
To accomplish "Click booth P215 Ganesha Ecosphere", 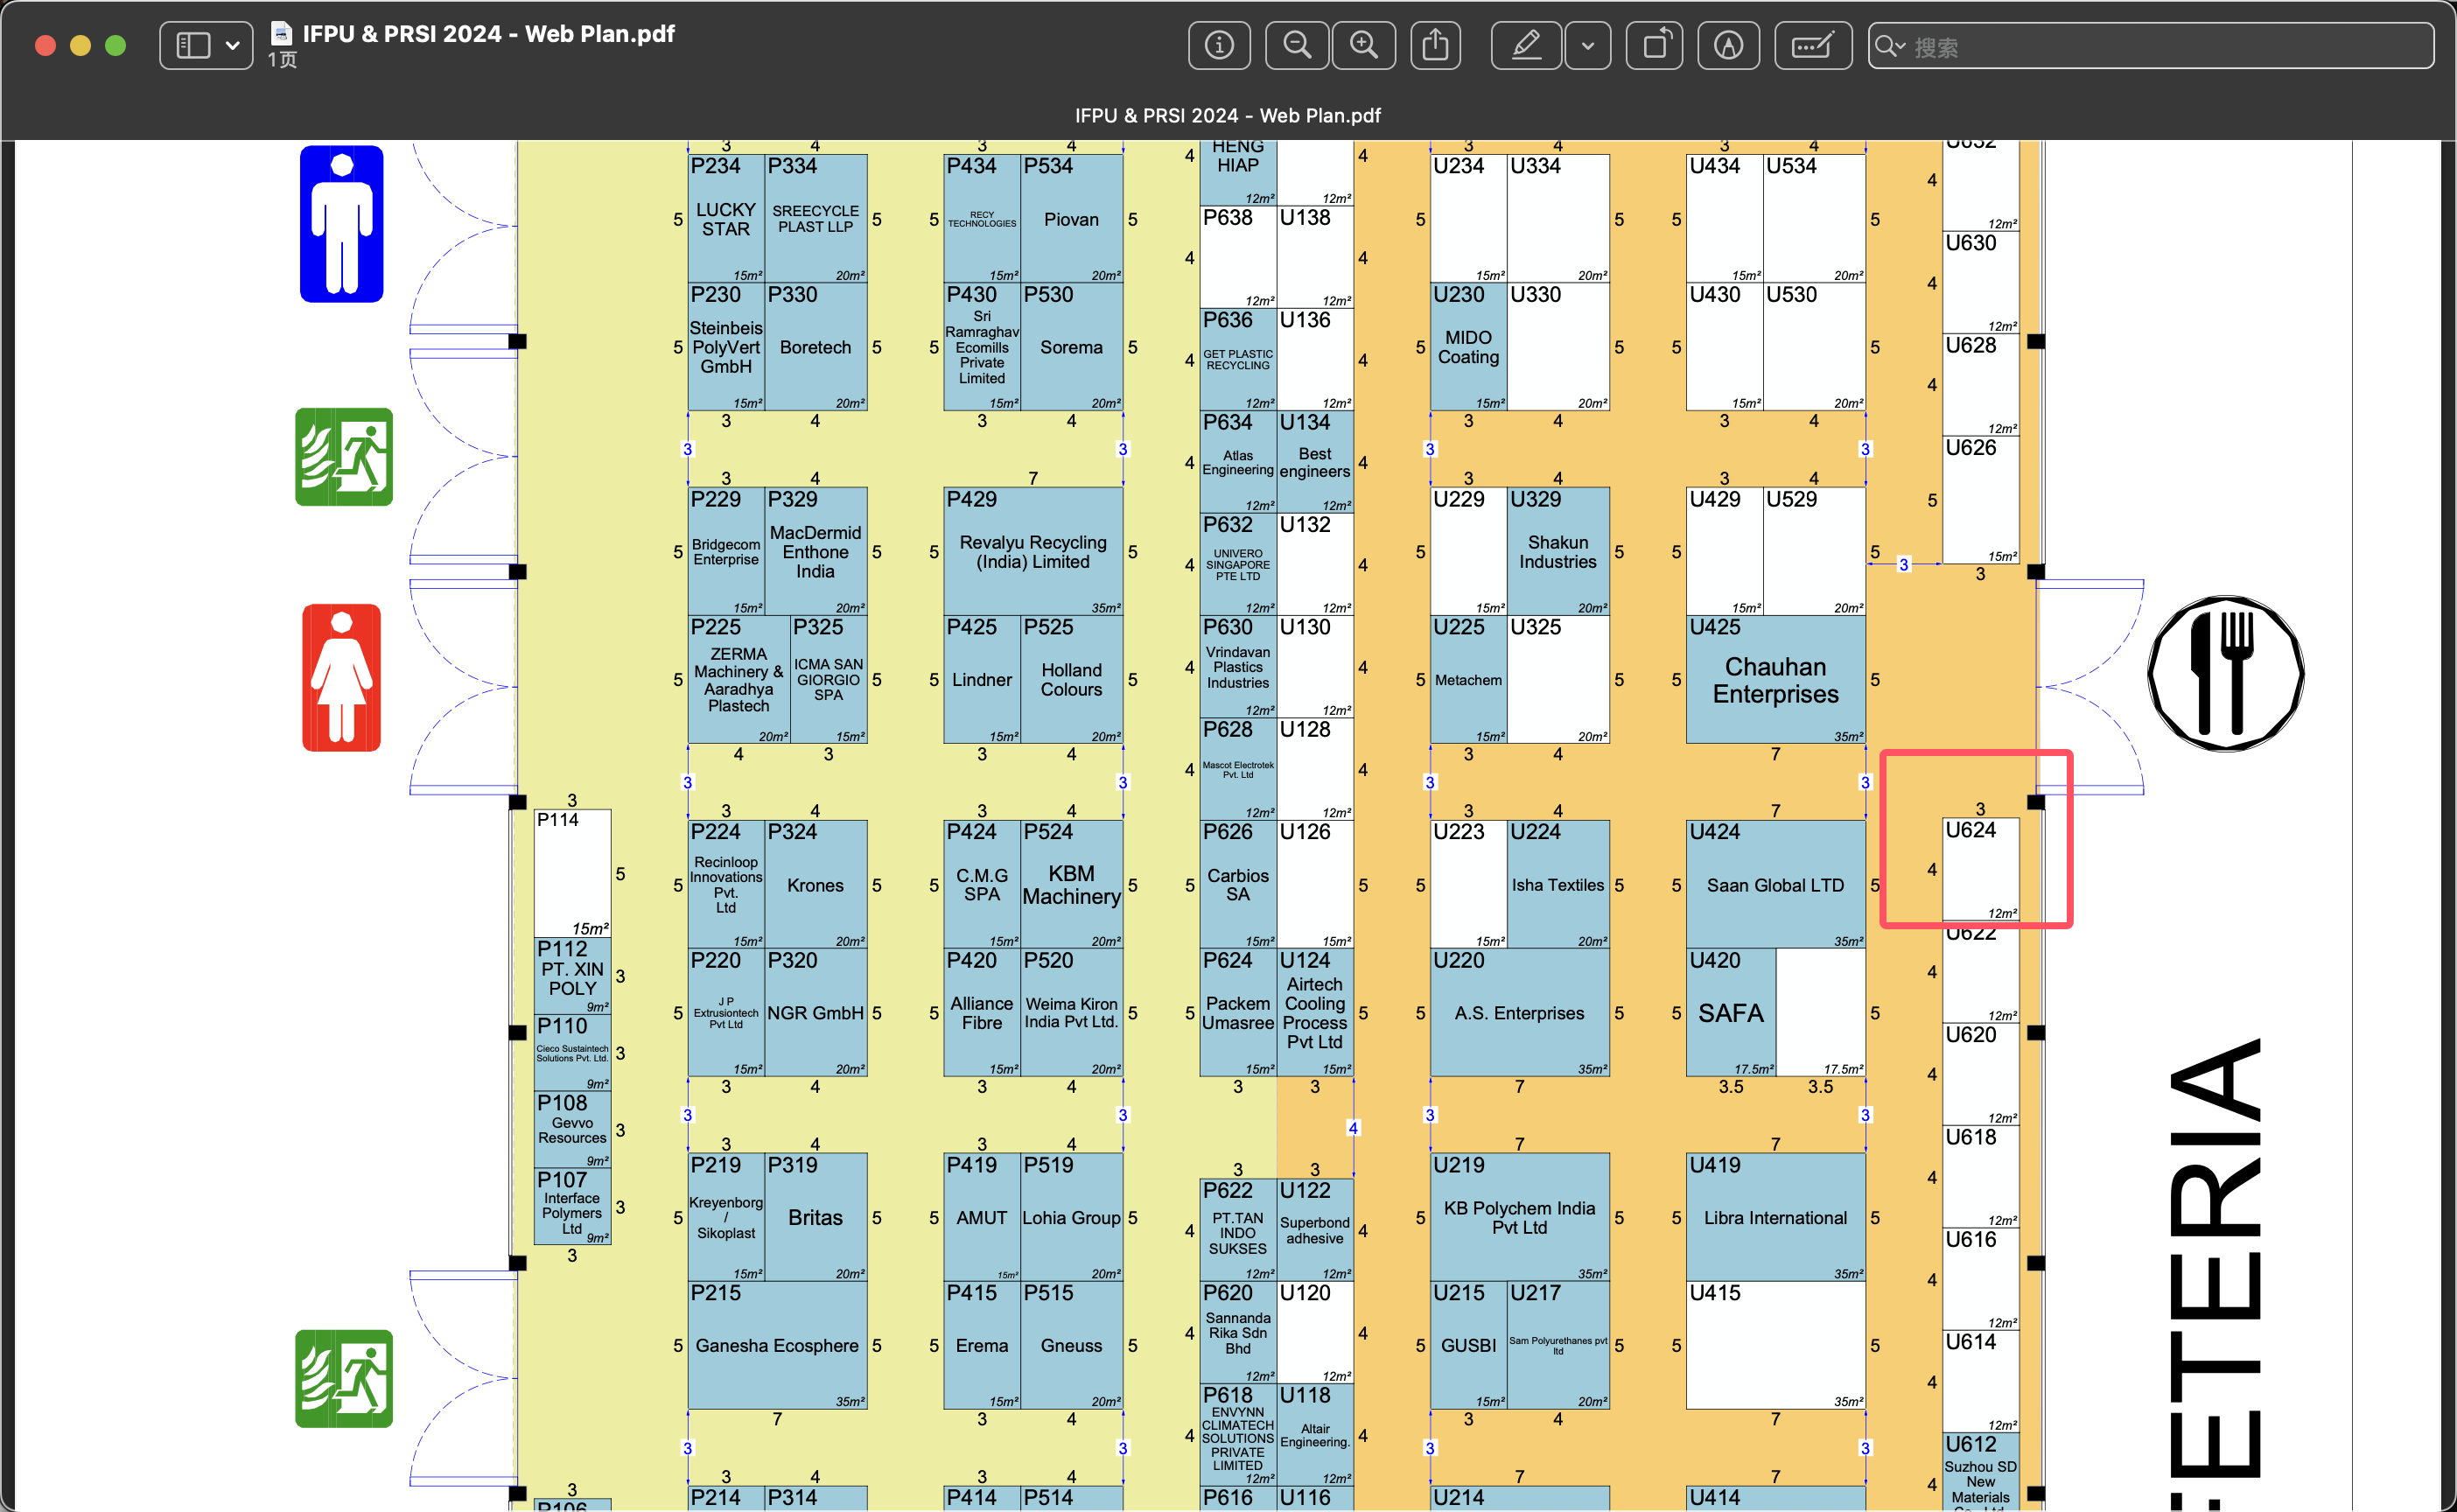I will 777,1345.
